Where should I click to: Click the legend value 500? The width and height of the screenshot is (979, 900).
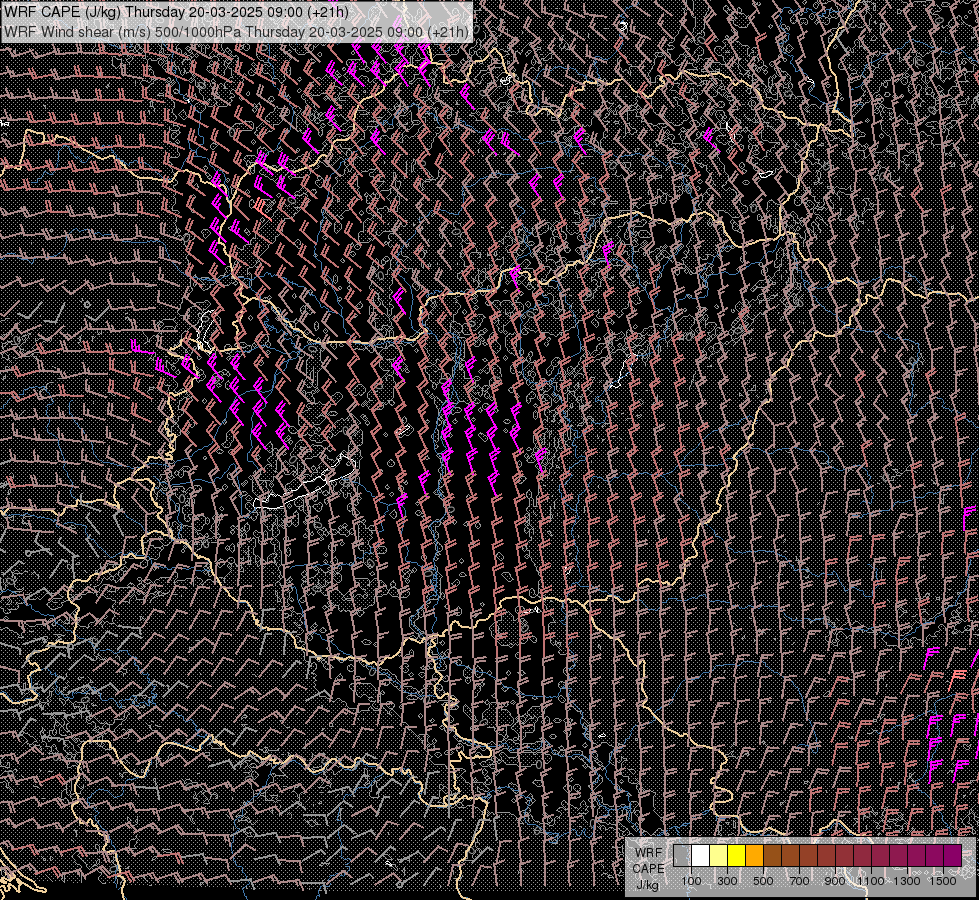[763, 881]
